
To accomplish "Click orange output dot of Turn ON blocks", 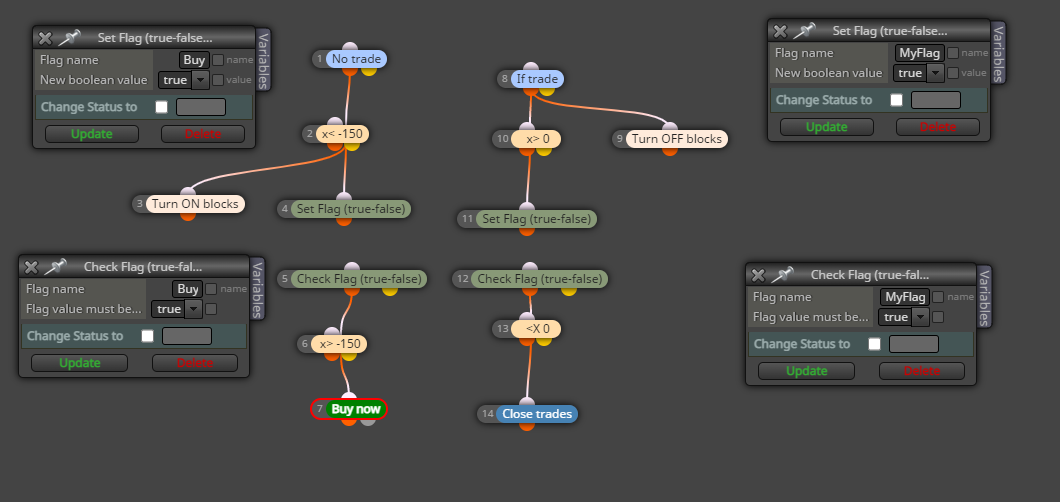I will (188, 214).
